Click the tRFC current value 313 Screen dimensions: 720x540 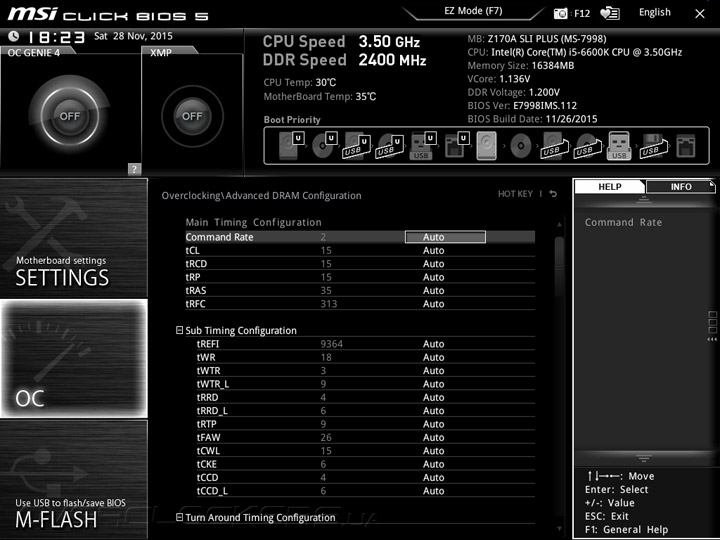tap(329, 304)
